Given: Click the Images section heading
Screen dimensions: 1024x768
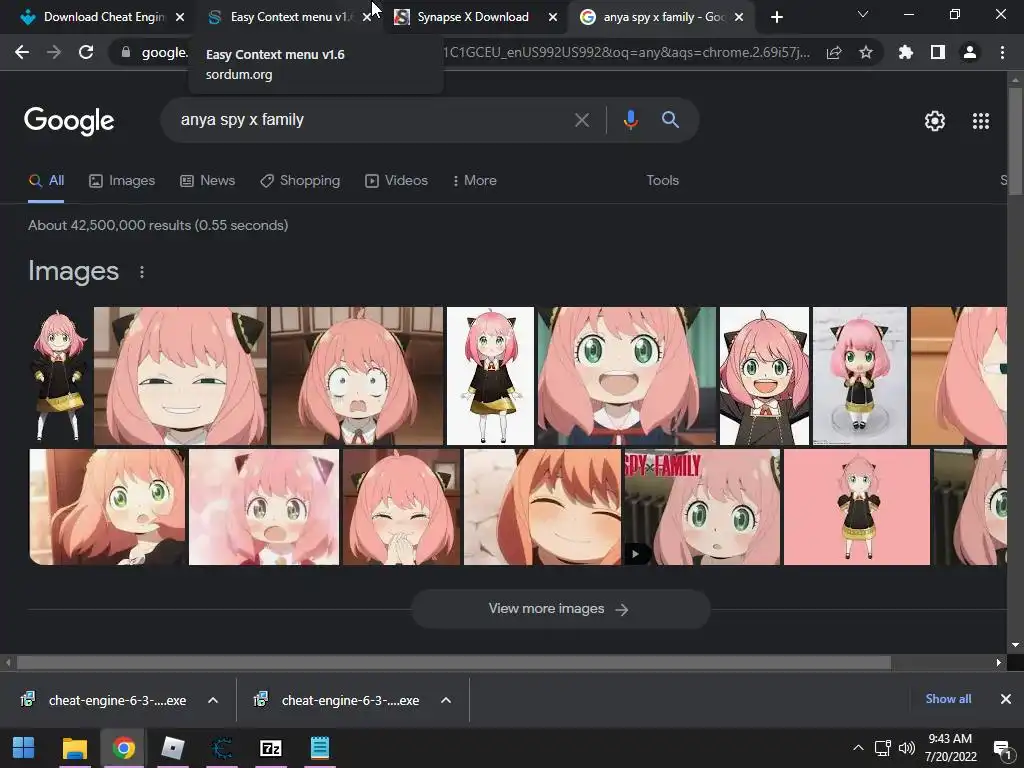Looking at the screenshot, I should pyautogui.click(x=73, y=271).
